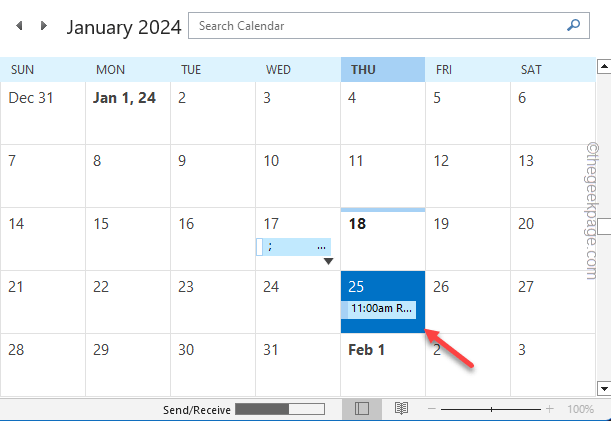The image size is (611, 421).
Task: Select Feb 1 day cell
Action: pos(383,365)
